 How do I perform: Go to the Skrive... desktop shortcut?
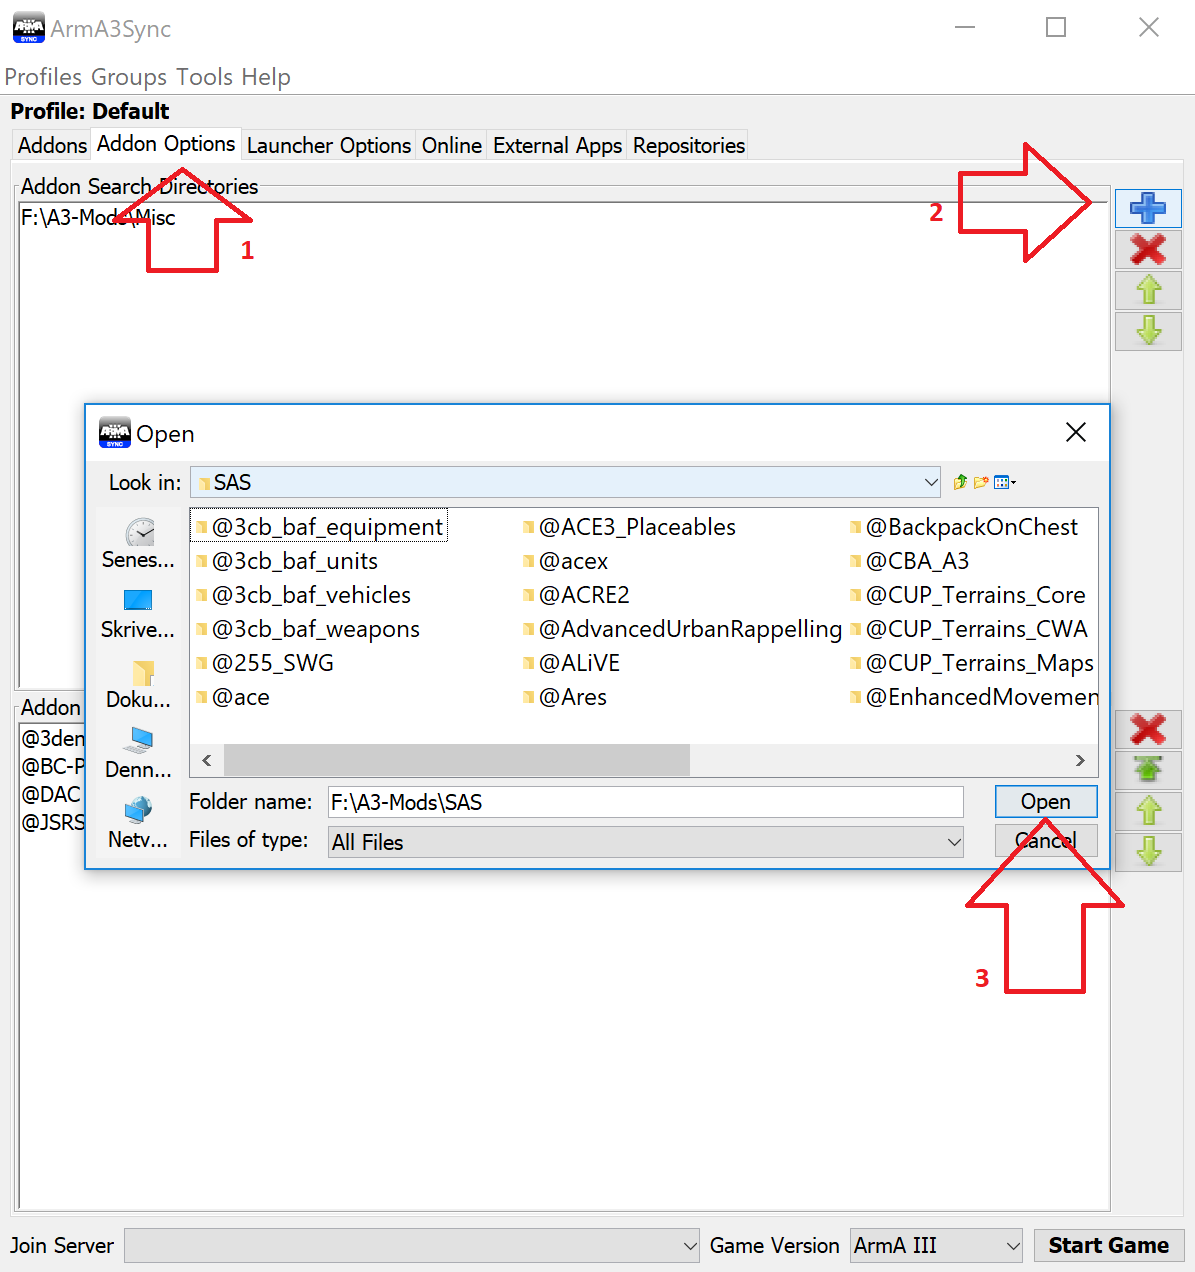(x=138, y=613)
